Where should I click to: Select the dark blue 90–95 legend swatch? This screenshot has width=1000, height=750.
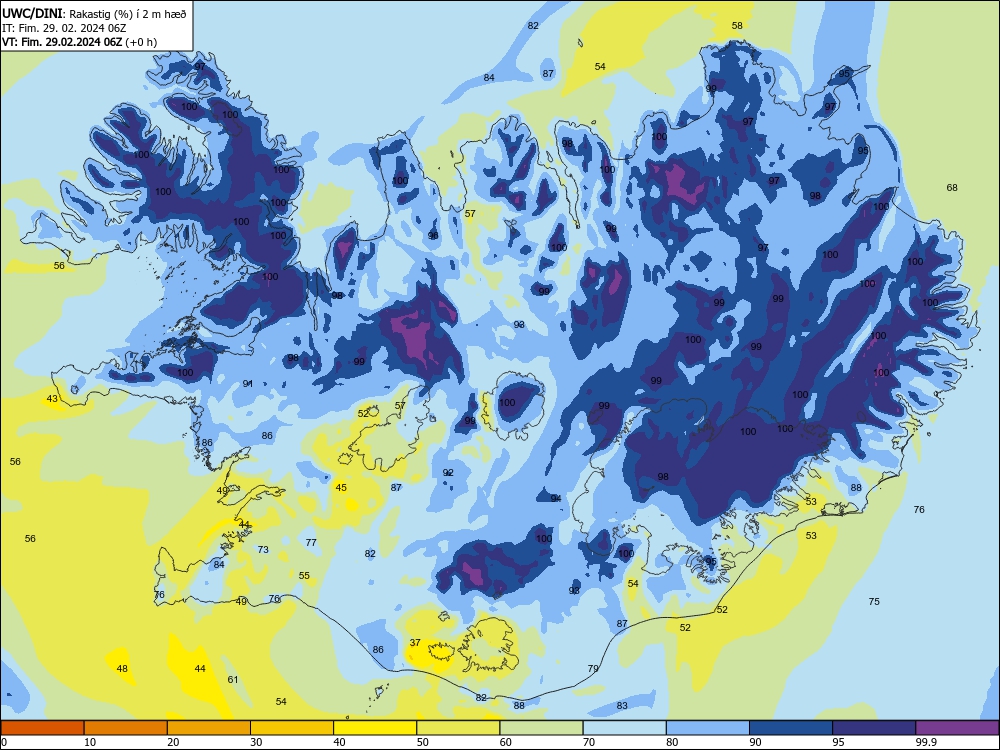point(791,728)
